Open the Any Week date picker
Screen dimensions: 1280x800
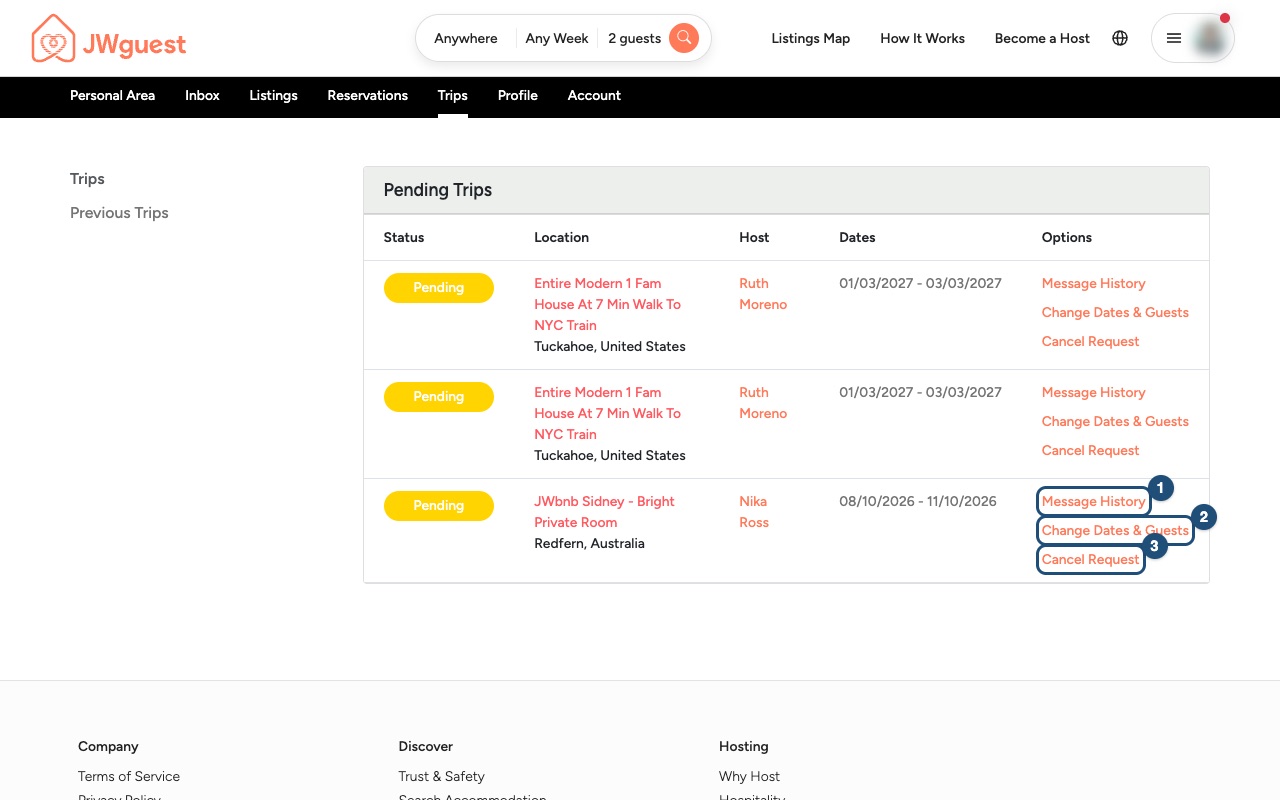pyautogui.click(x=557, y=38)
